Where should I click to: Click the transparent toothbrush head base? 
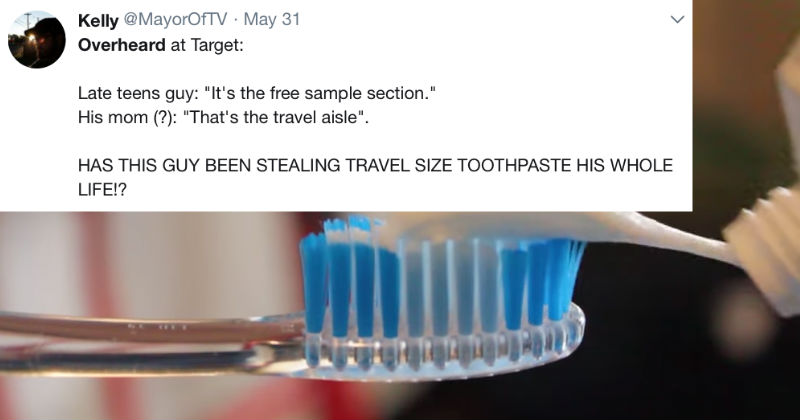click(444, 352)
